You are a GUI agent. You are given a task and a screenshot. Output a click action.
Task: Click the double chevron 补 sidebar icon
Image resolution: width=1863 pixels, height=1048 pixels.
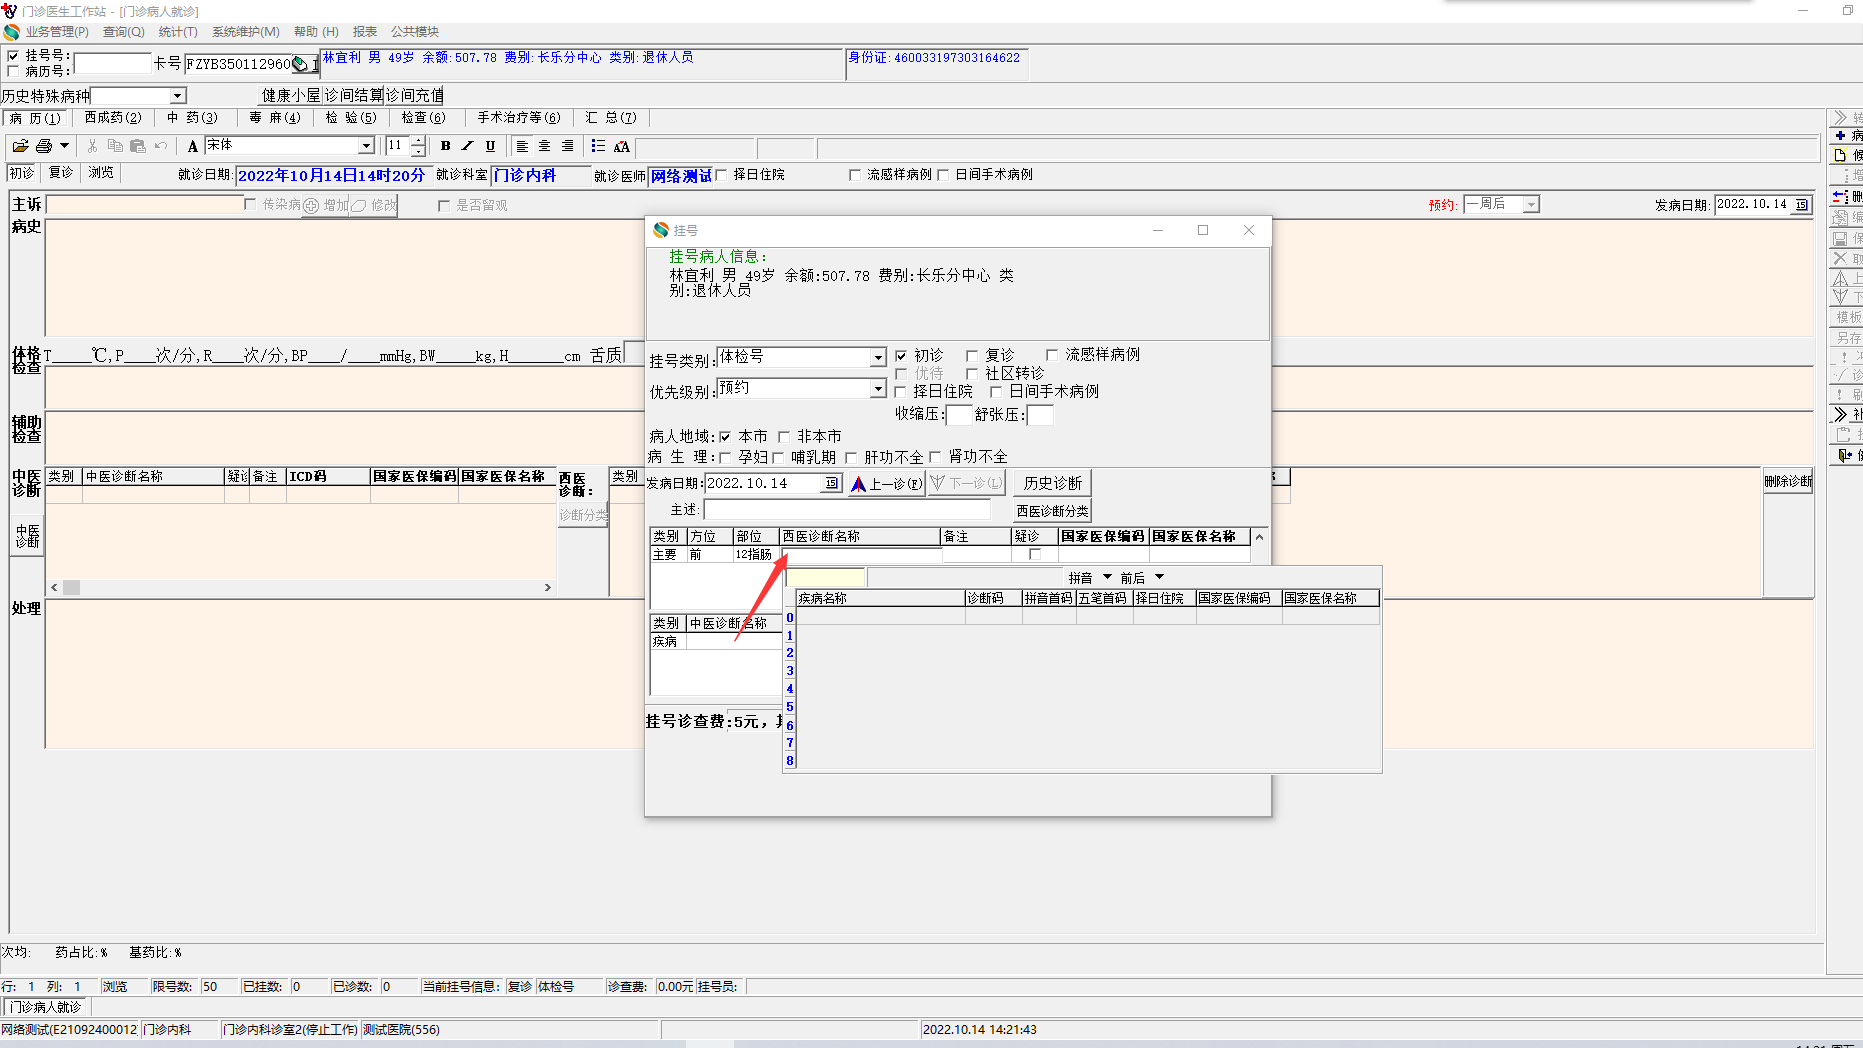[x=1840, y=414]
